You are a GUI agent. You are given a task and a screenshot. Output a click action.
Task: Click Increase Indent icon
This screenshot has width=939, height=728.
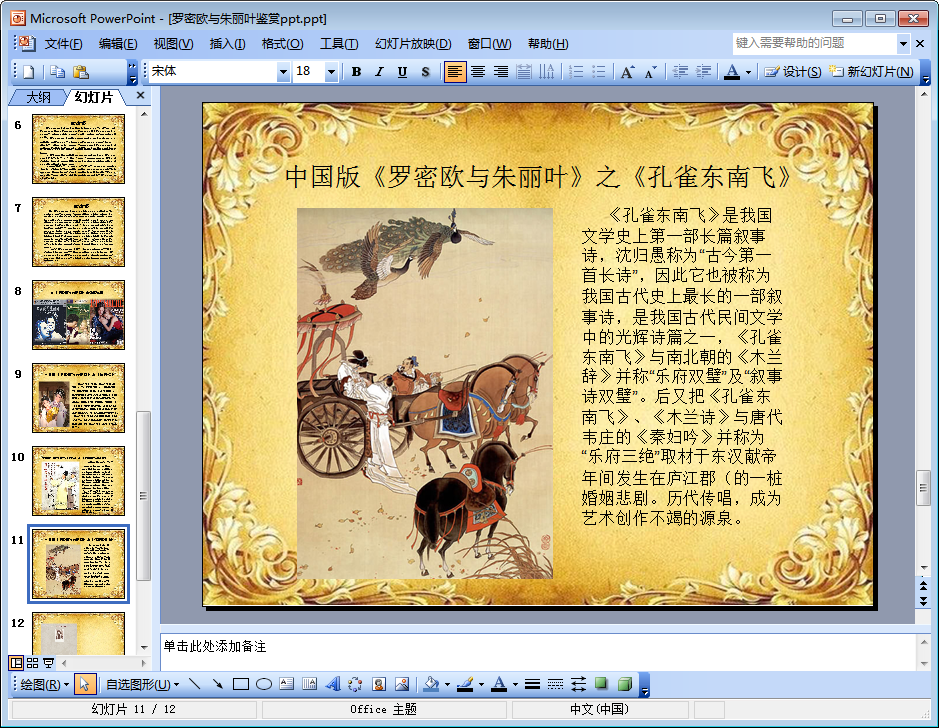[703, 72]
